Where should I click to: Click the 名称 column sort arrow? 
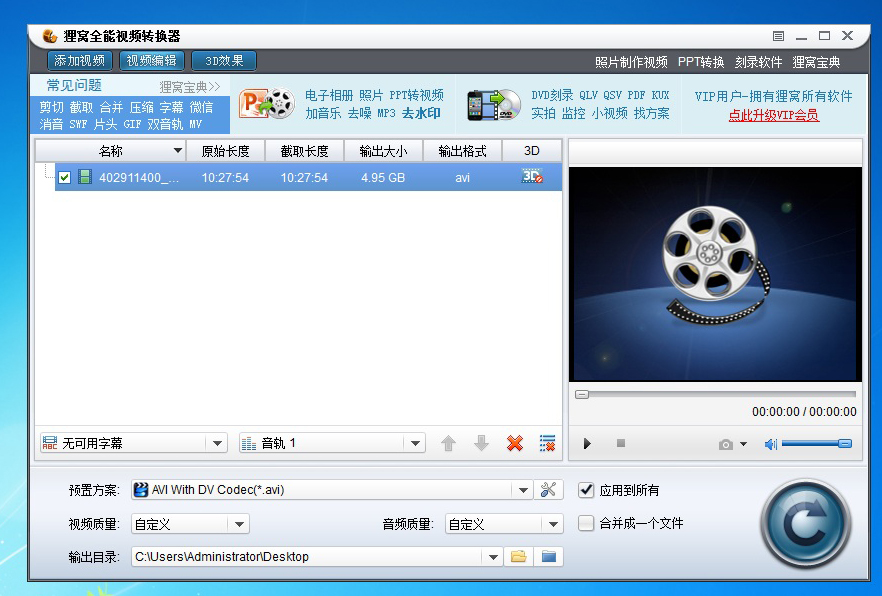coord(178,151)
